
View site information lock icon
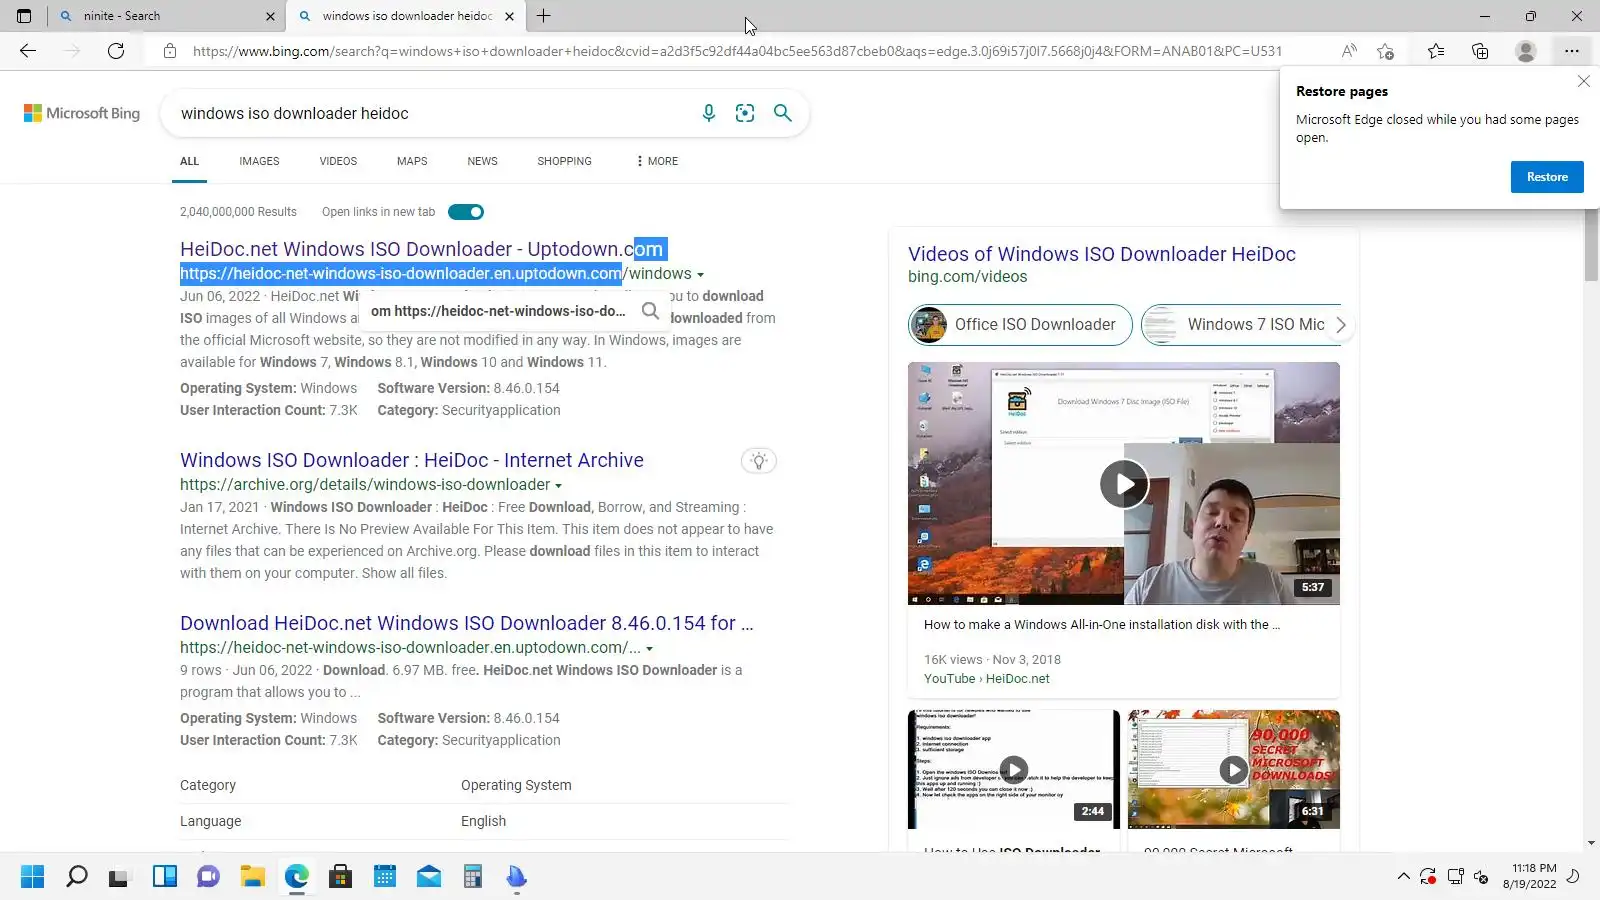(x=170, y=51)
